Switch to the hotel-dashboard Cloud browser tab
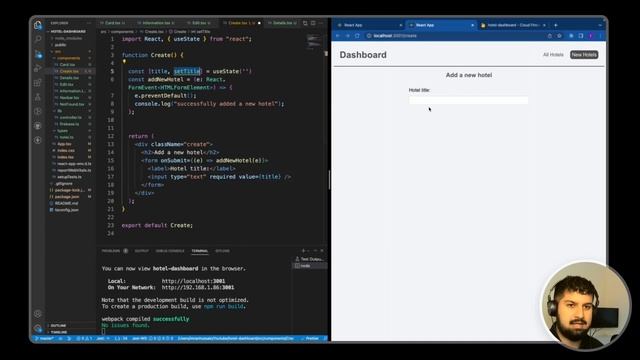The image size is (640, 360). tap(512, 25)
